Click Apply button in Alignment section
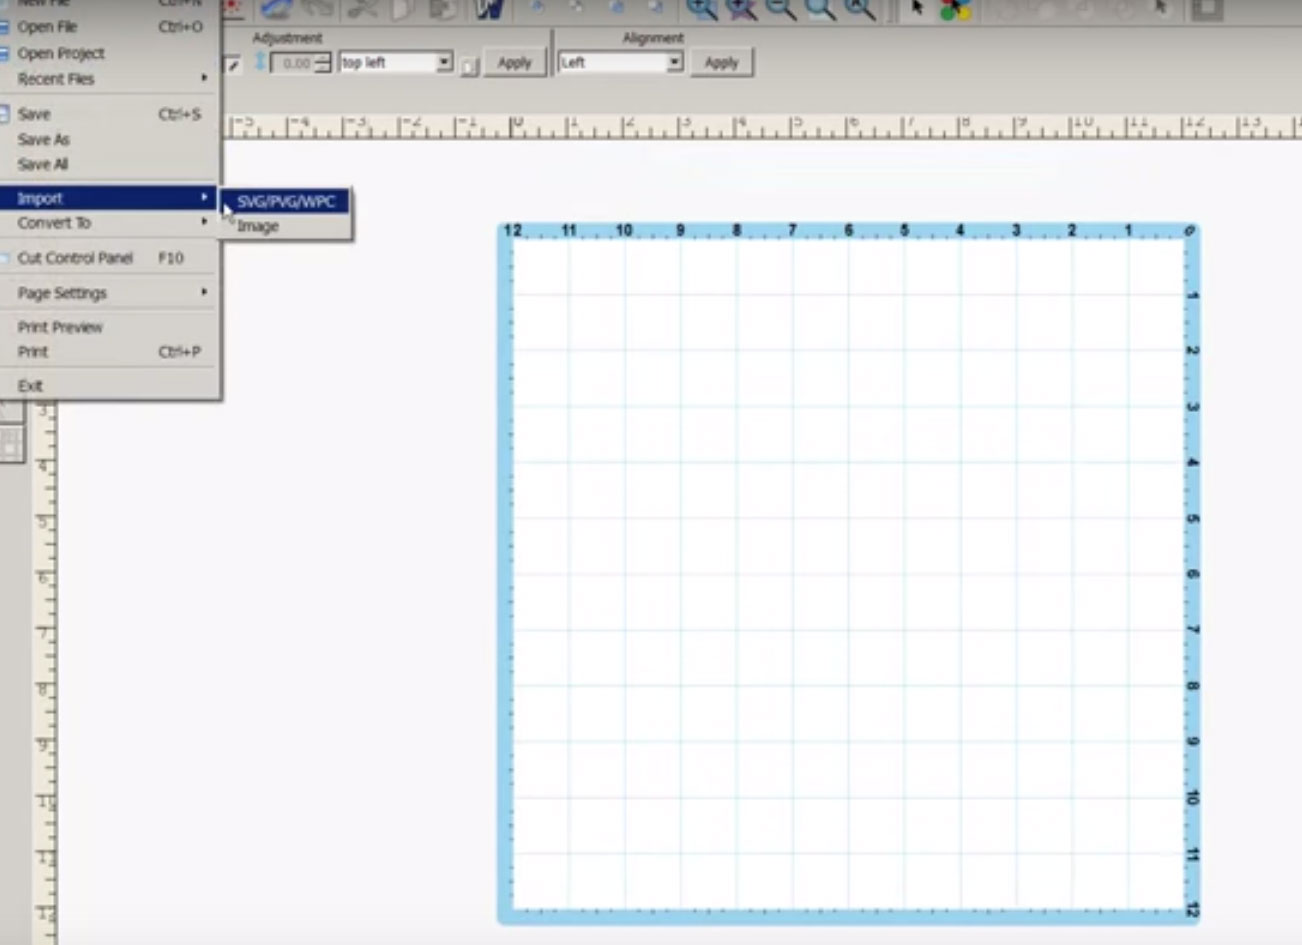The height and width of the screenshot is (945, 1302). (x=721, y=62)
